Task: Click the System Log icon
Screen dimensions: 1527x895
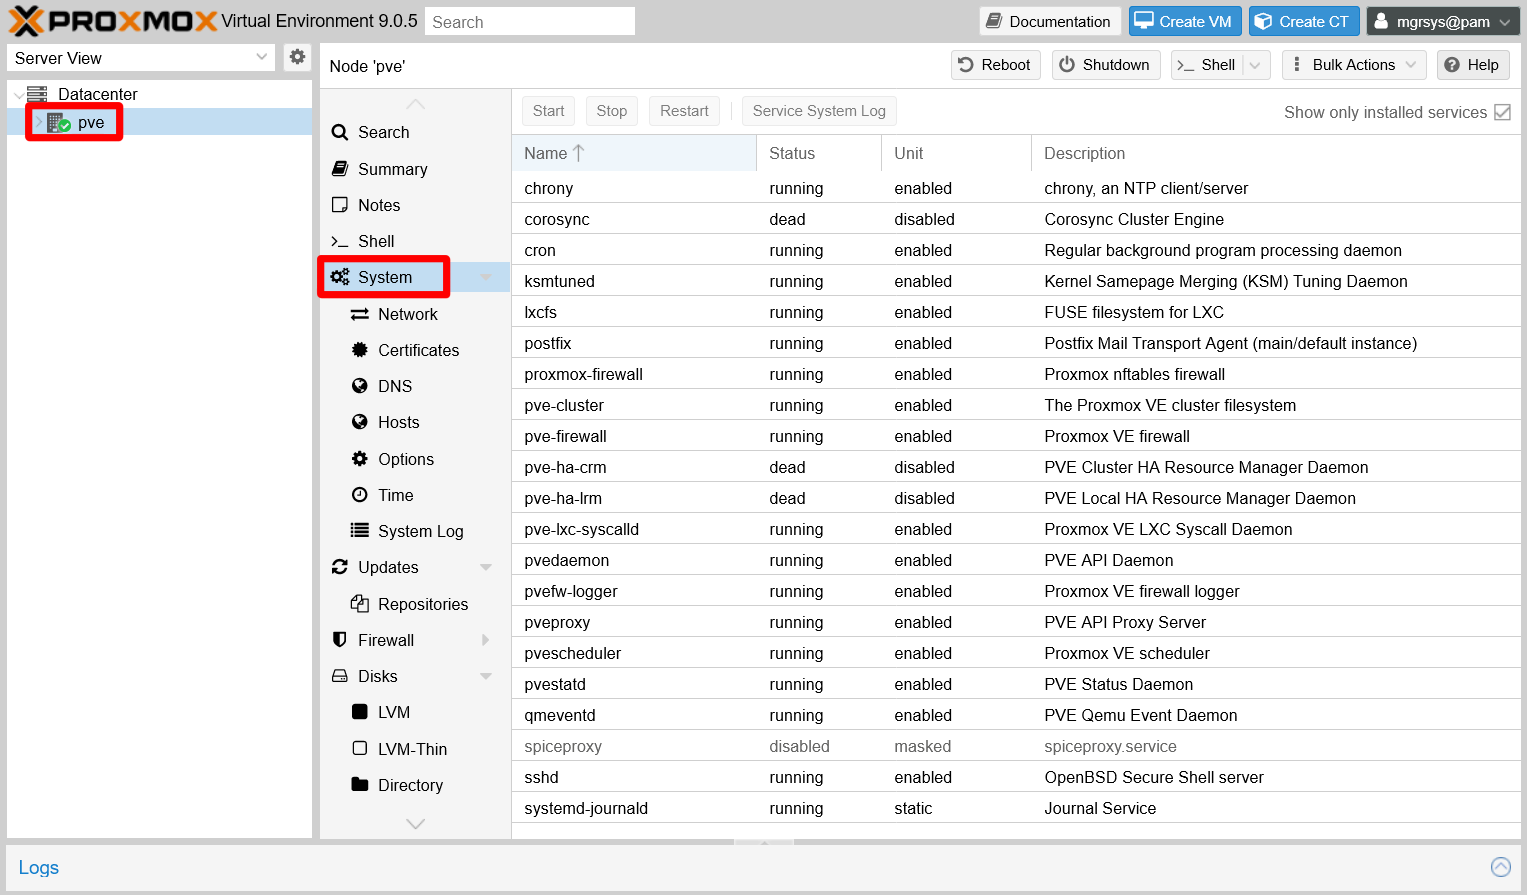Action: pyautogui.click(x=361, y=531)
